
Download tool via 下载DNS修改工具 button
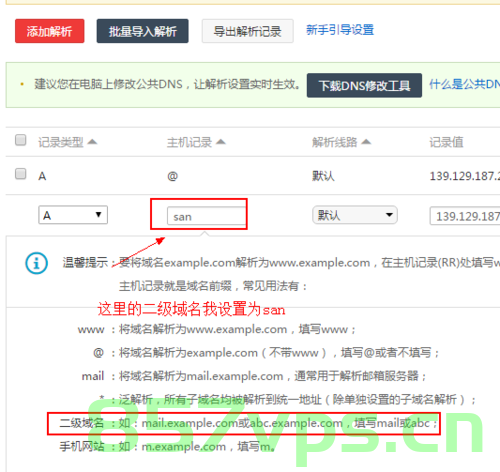coord(364,85)
